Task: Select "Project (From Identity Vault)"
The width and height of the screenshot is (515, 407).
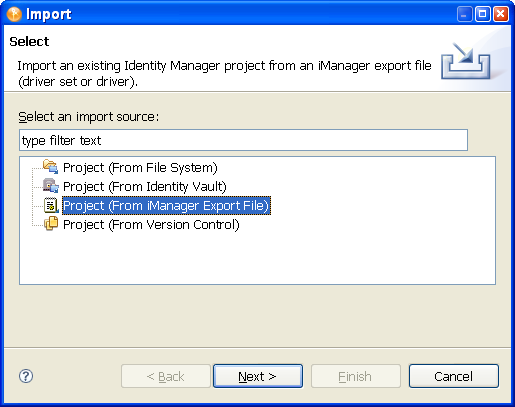Action: pyautogui.click(x=145, y=186)
